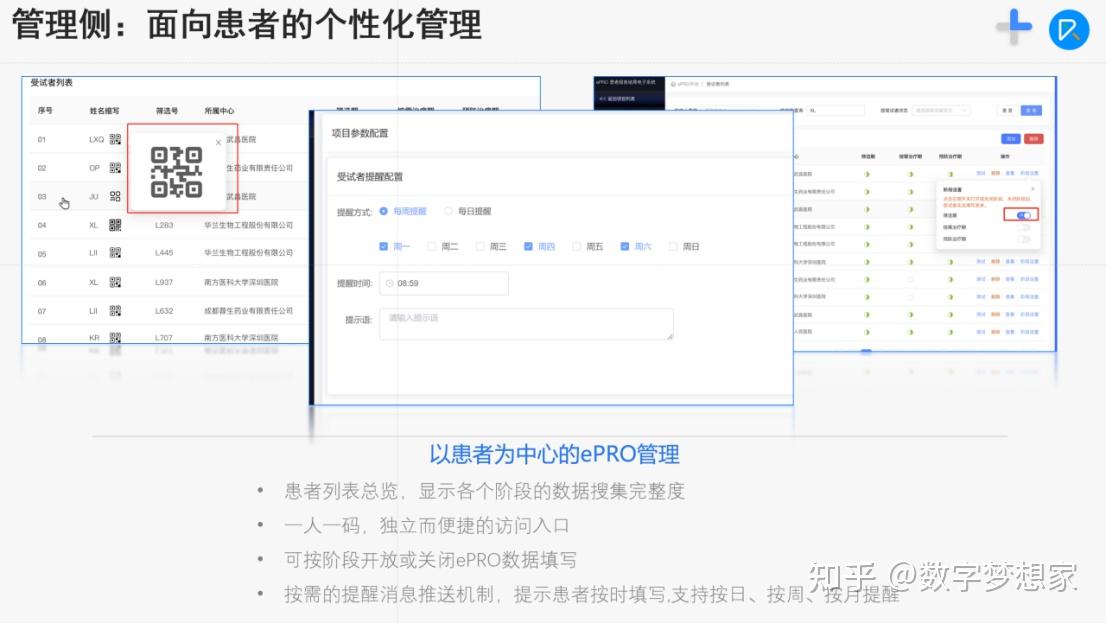The image size is (1107, 624).
Task: Click the clock icon inside the 提醒时间 field
Action: coord(390,283)
